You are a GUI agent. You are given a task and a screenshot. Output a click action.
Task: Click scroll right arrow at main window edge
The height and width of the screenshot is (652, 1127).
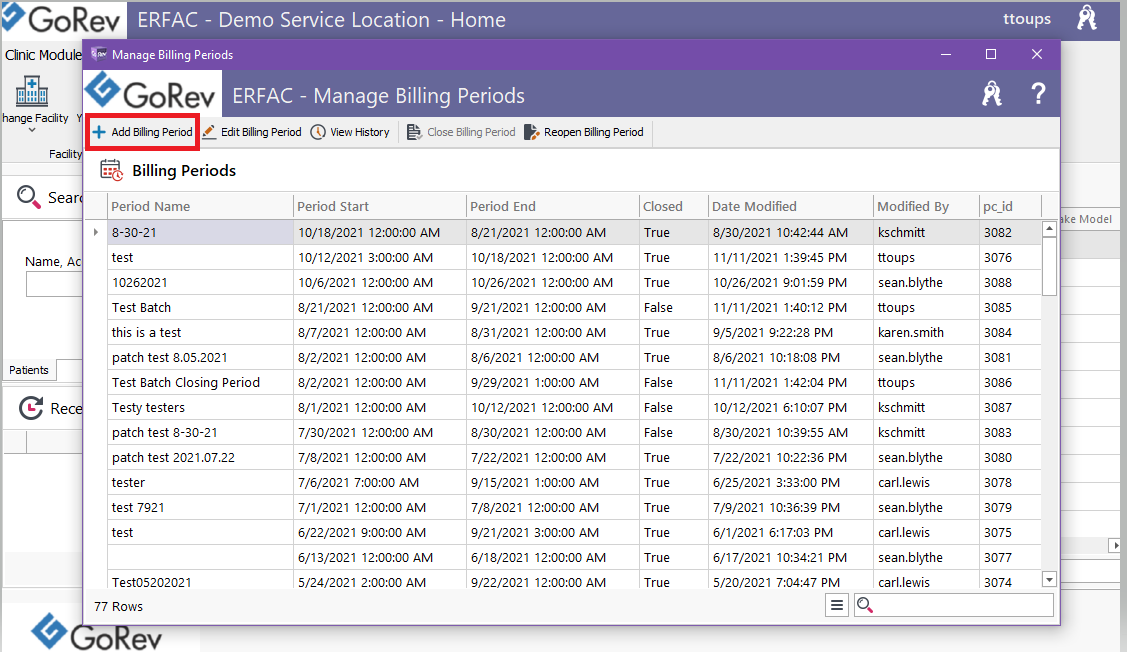(x=1115, y=546)
